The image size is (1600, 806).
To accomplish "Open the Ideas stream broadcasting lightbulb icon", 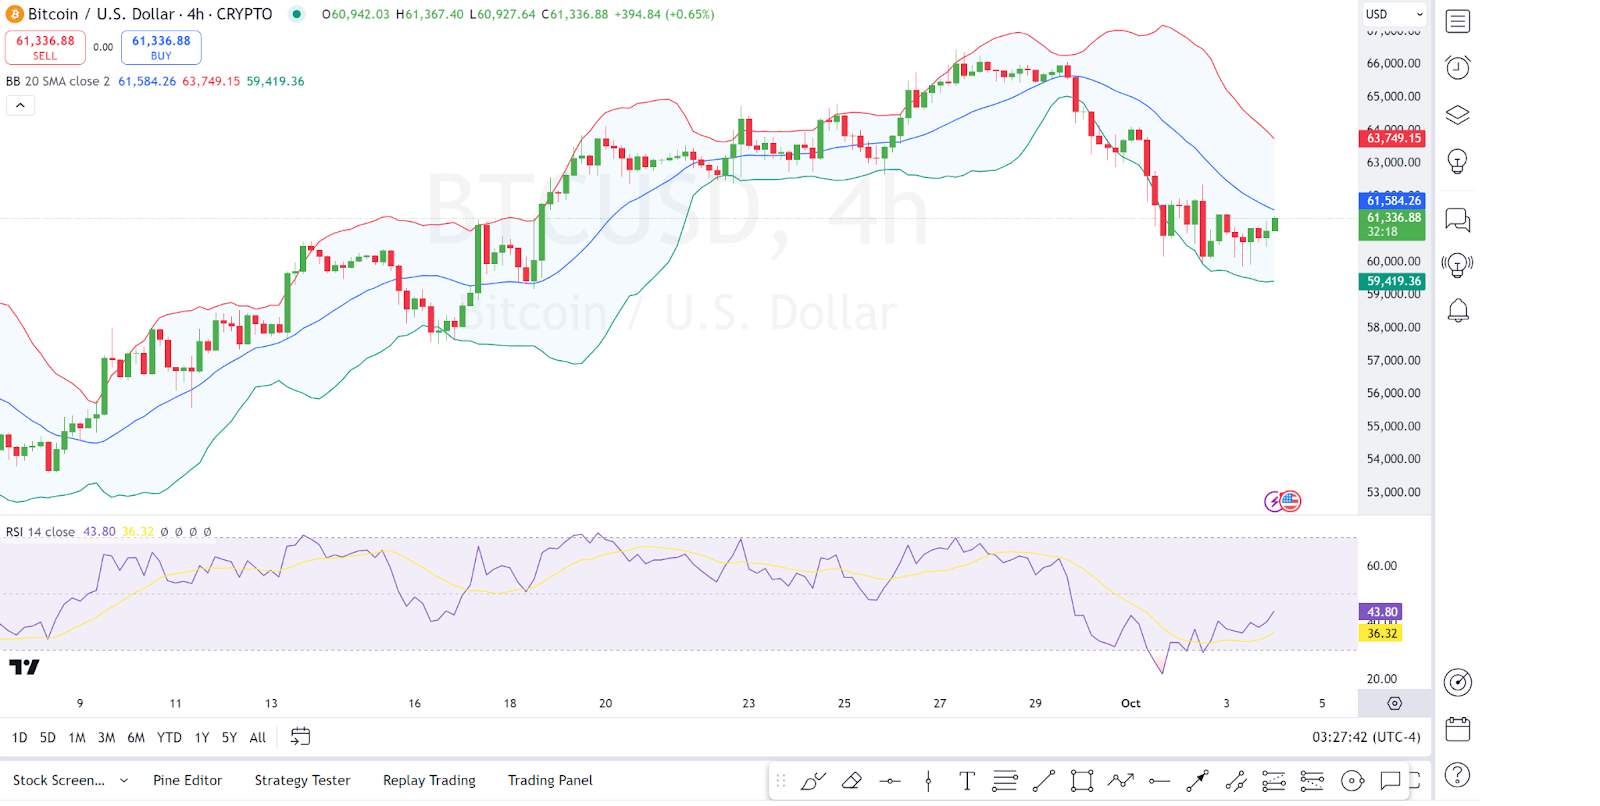I will 1458,265.
